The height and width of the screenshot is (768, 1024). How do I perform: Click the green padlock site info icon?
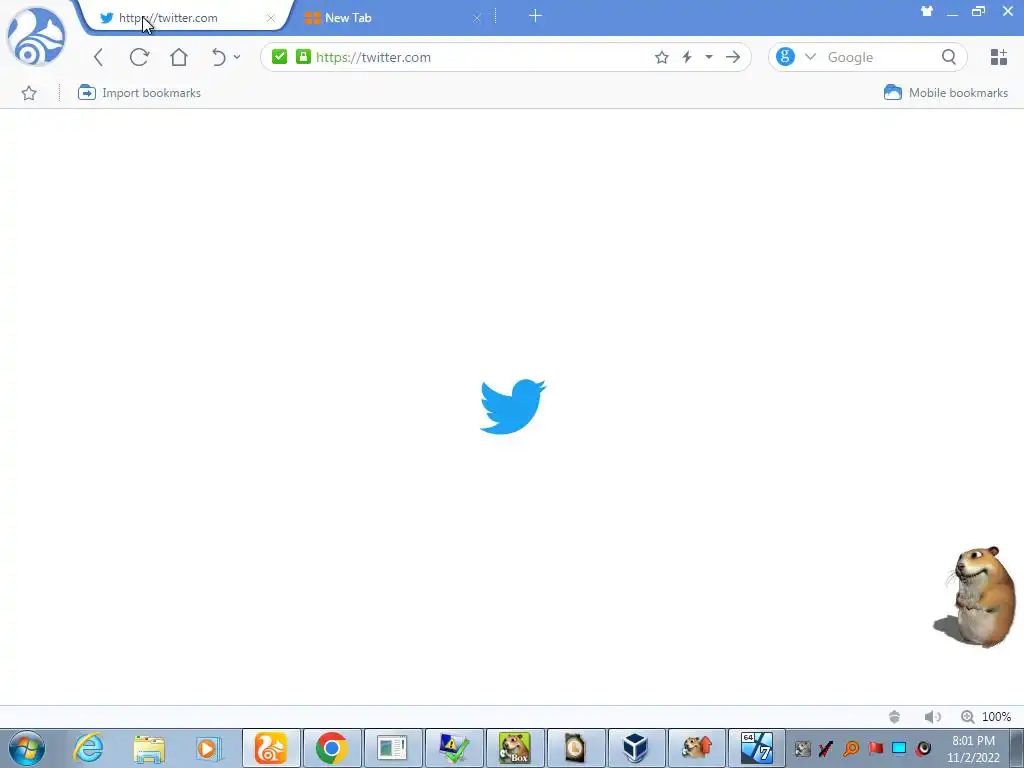[x=303, y=57]
